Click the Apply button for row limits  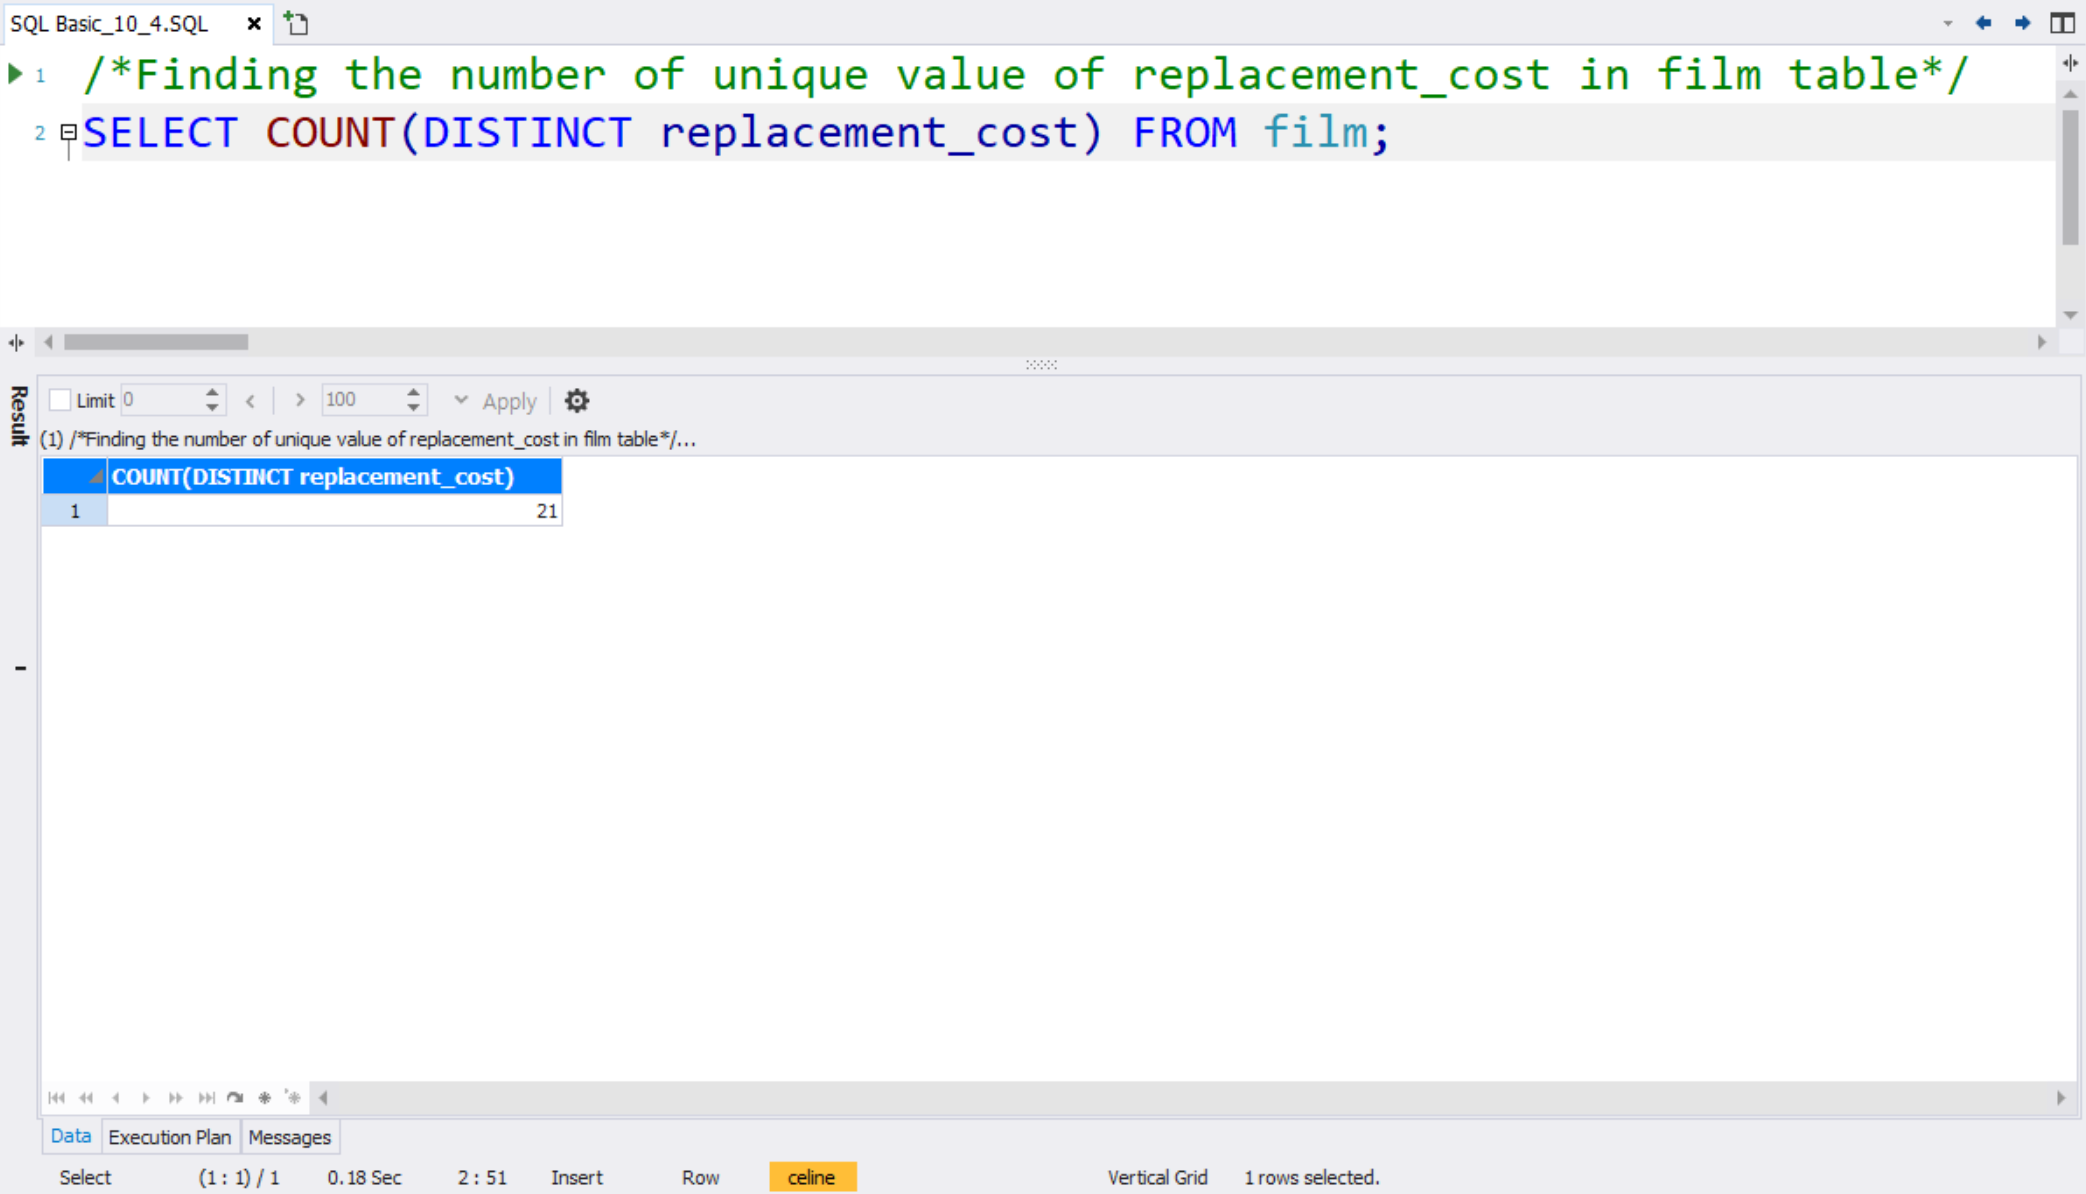(509, 401)
